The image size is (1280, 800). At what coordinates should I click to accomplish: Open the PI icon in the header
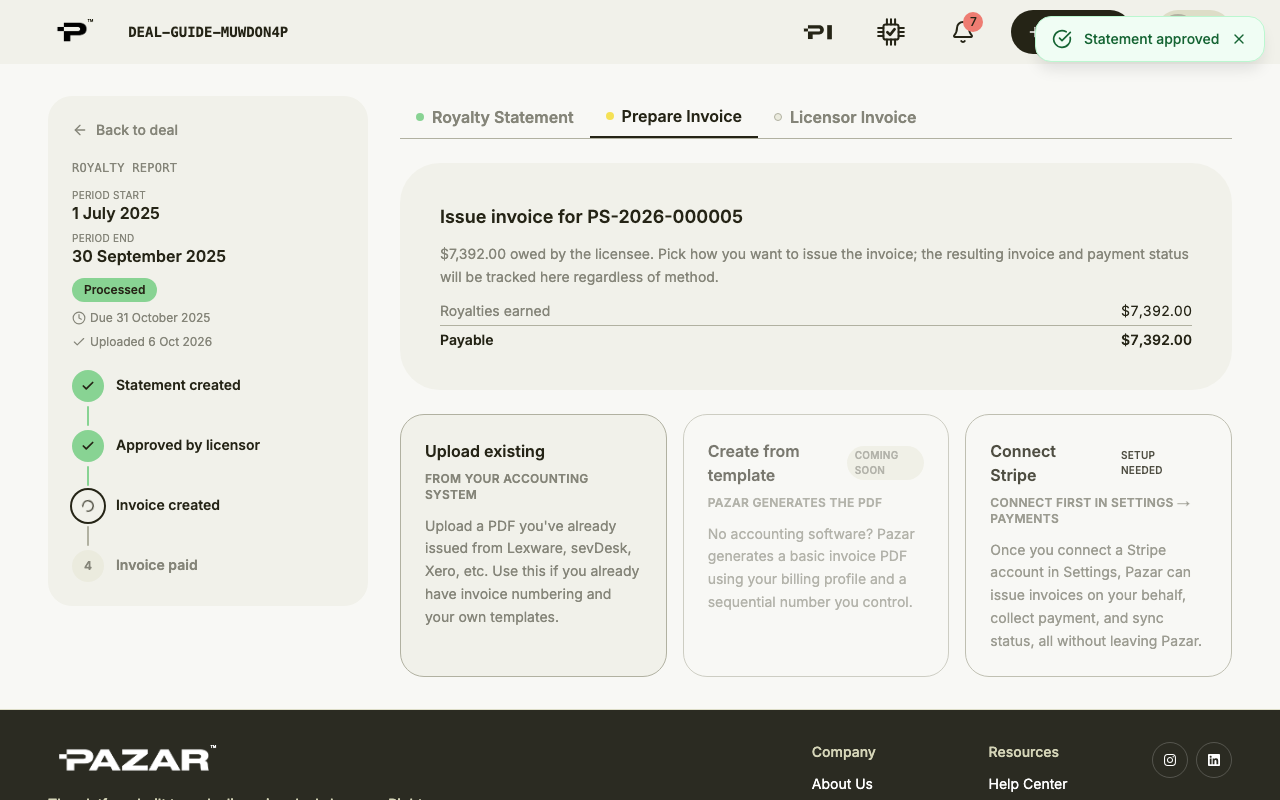[x=818, y=32]
